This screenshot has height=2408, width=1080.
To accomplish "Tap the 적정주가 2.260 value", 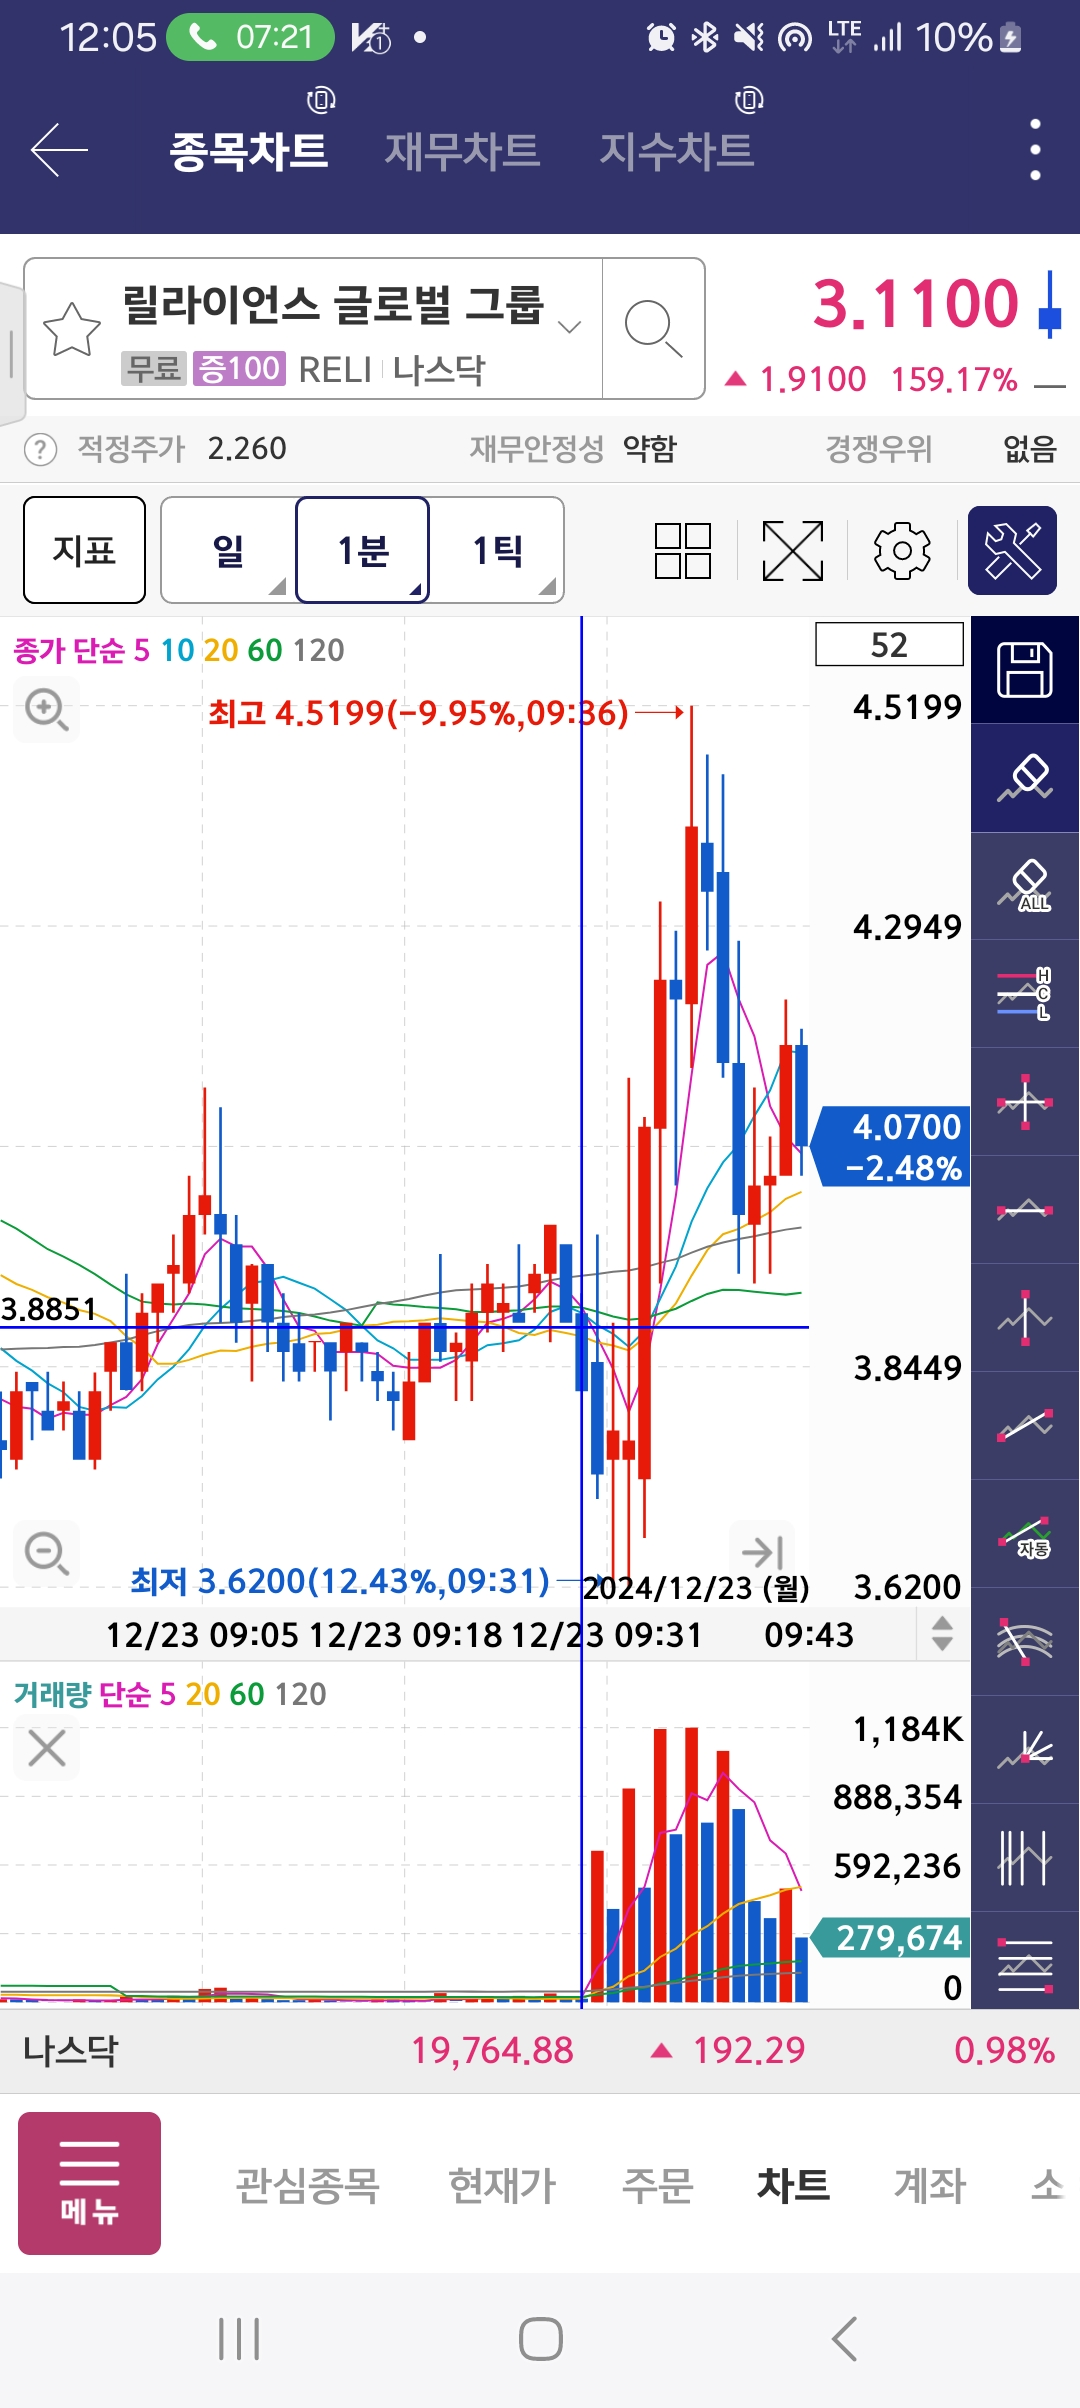I will coord(182,449).
